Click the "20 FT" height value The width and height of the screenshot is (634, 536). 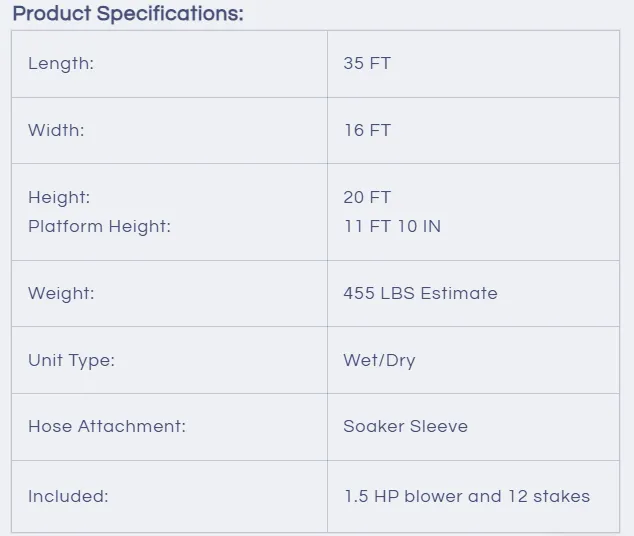(367, 197)
